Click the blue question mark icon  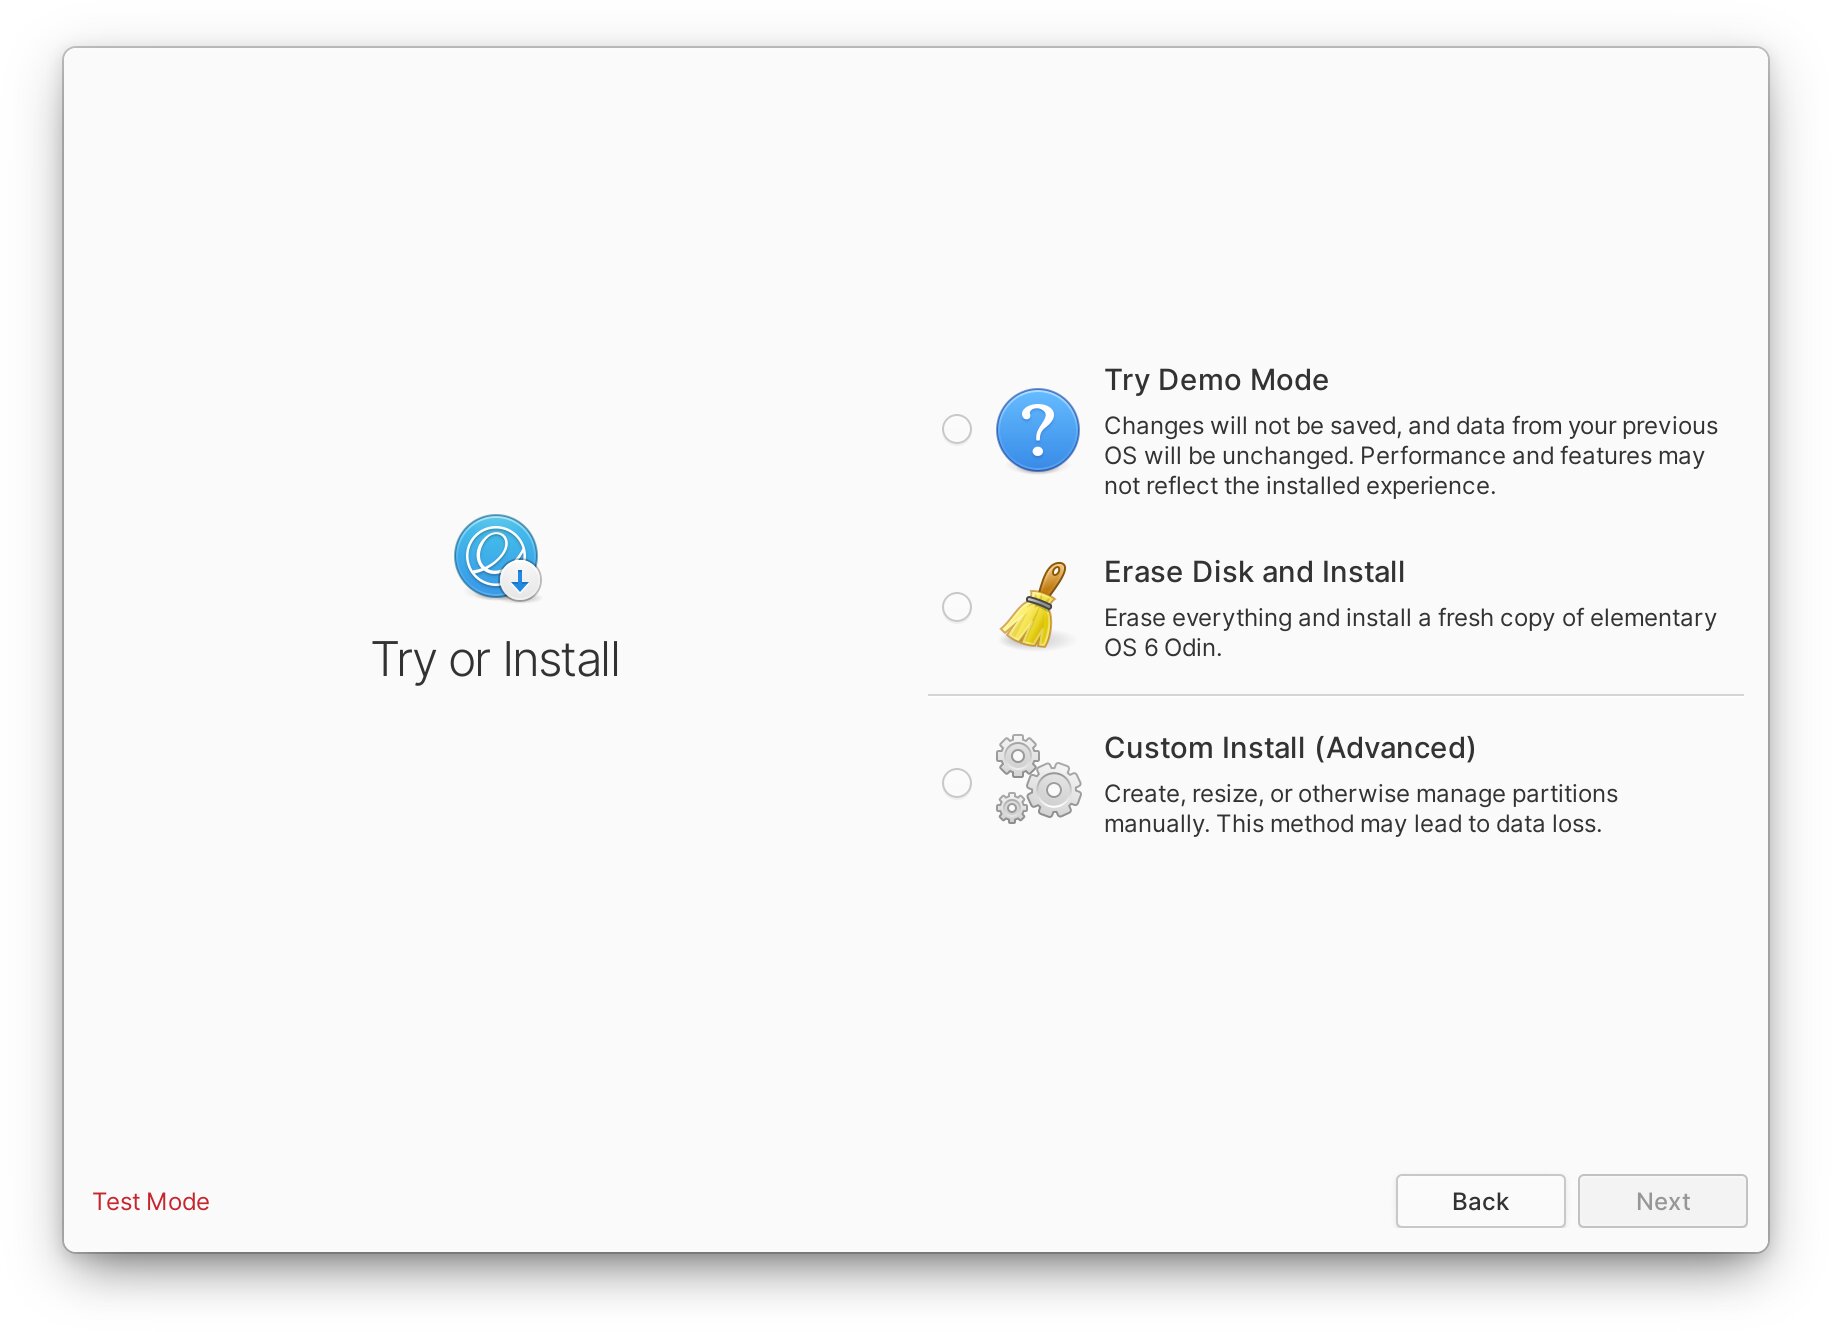1037,430
